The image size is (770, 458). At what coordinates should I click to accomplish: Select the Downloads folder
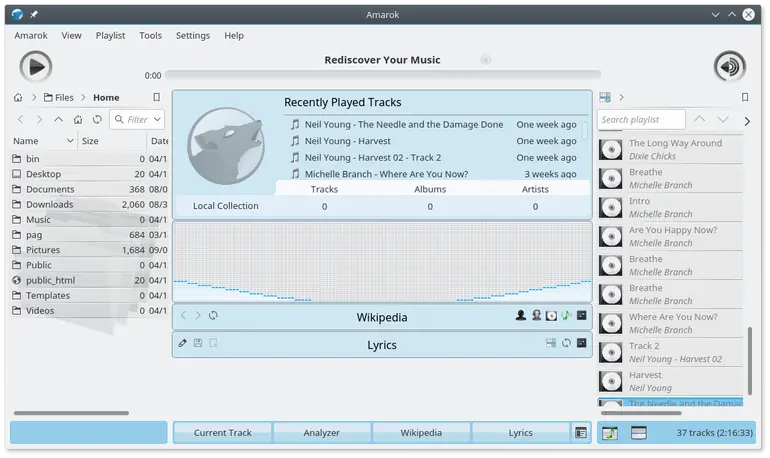point(89,204)
